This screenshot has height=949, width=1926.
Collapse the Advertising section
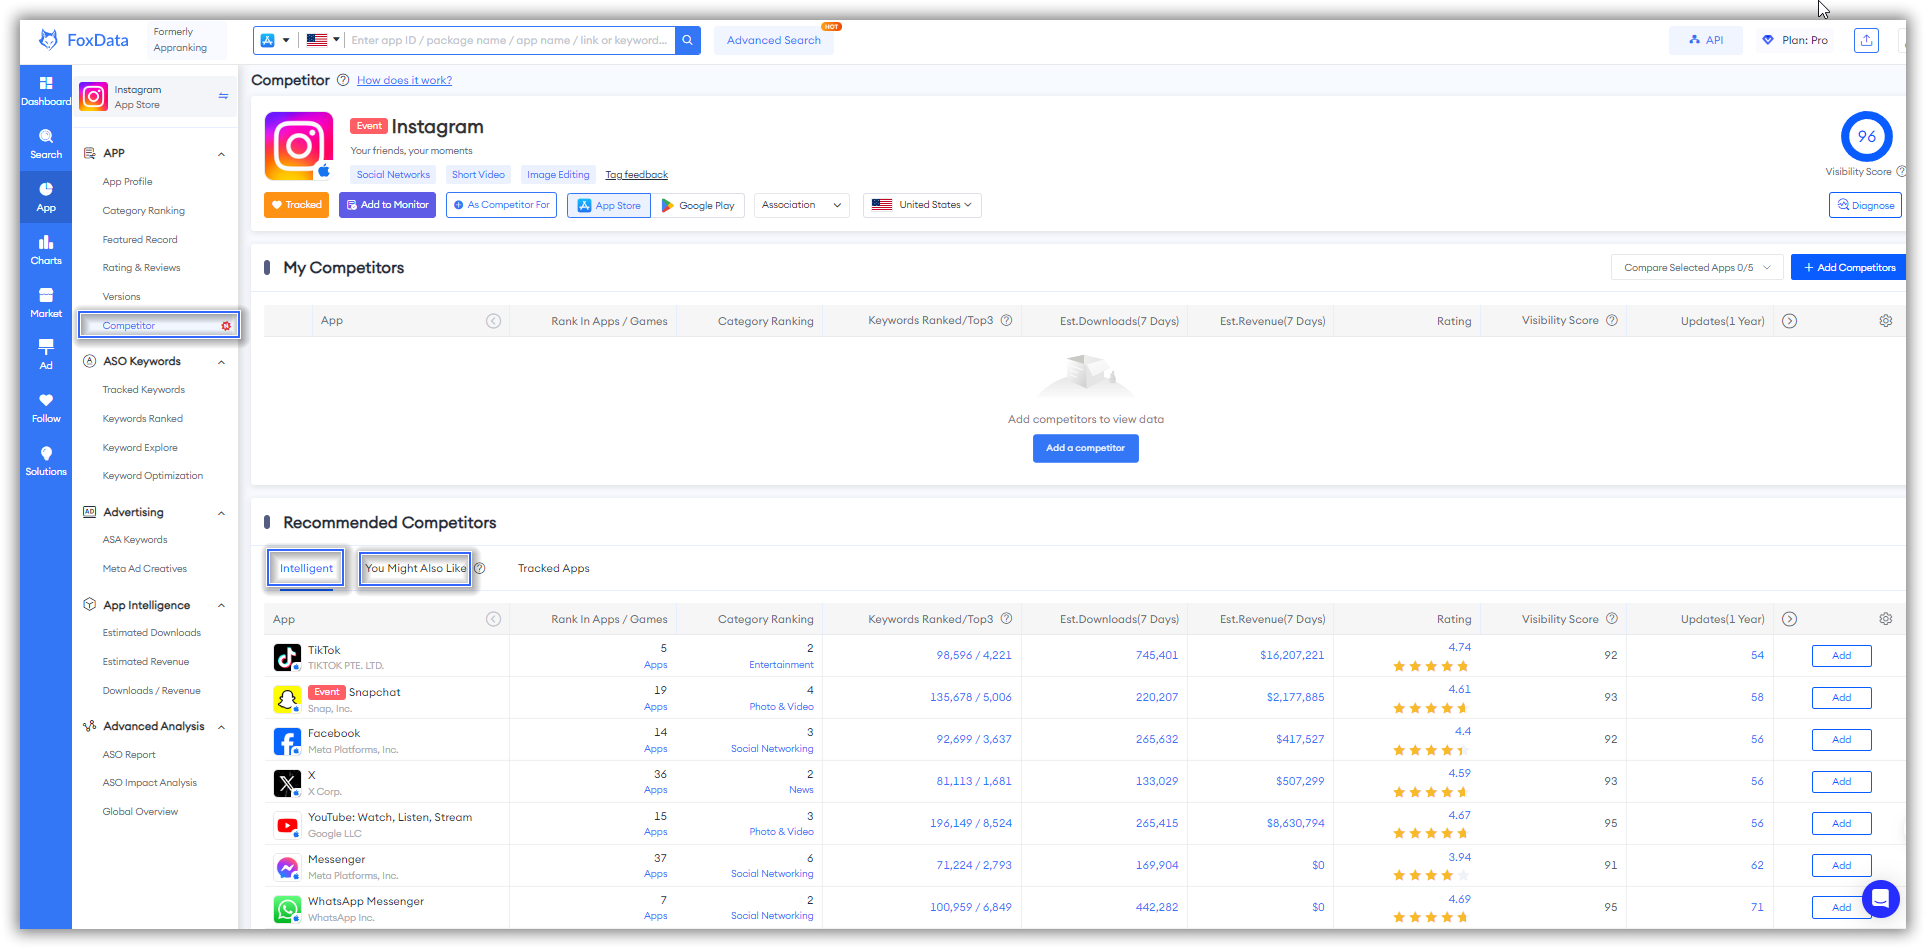point(221,513)
